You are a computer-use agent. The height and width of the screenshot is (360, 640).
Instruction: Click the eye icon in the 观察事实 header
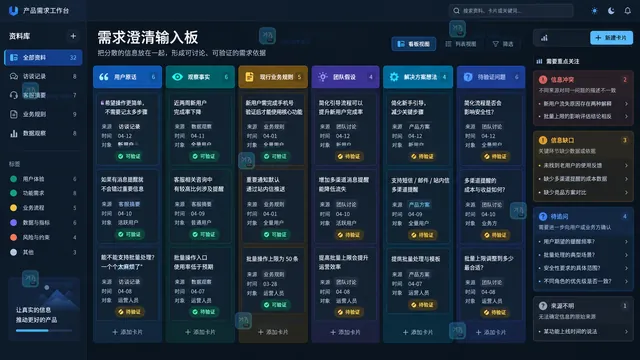tap(177, 77)
